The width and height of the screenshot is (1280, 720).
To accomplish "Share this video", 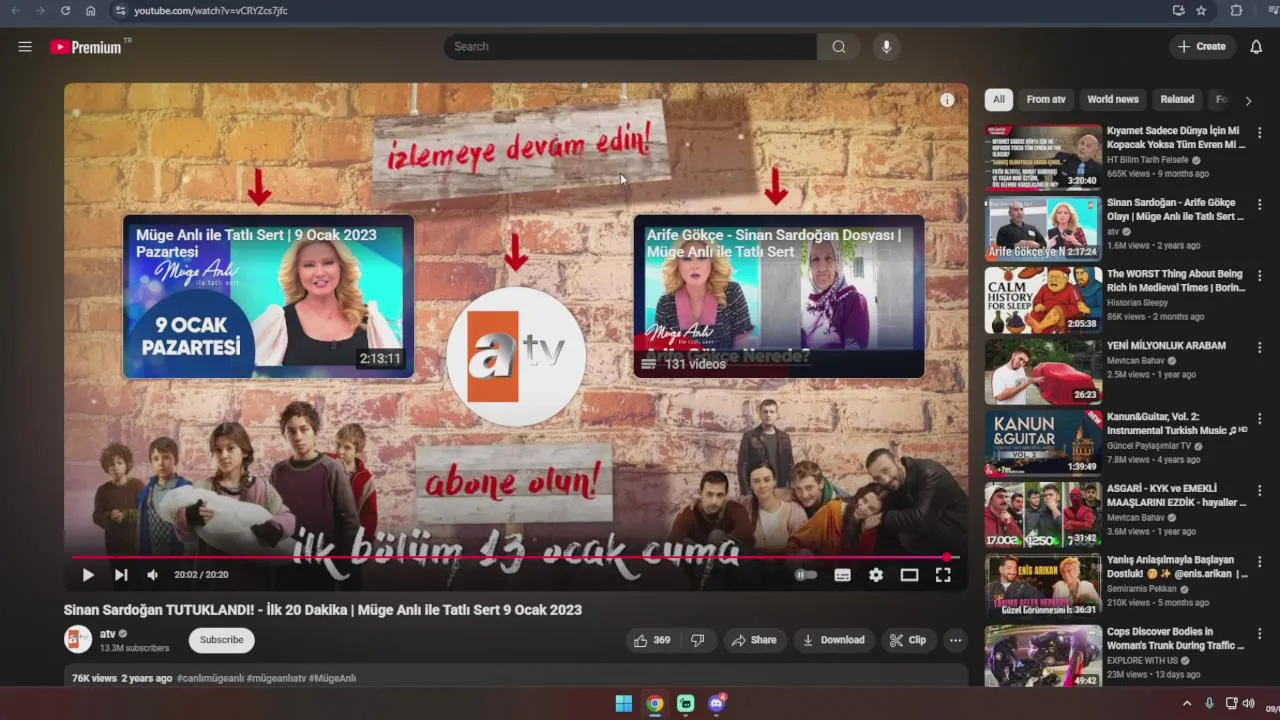I will point(754,640).
